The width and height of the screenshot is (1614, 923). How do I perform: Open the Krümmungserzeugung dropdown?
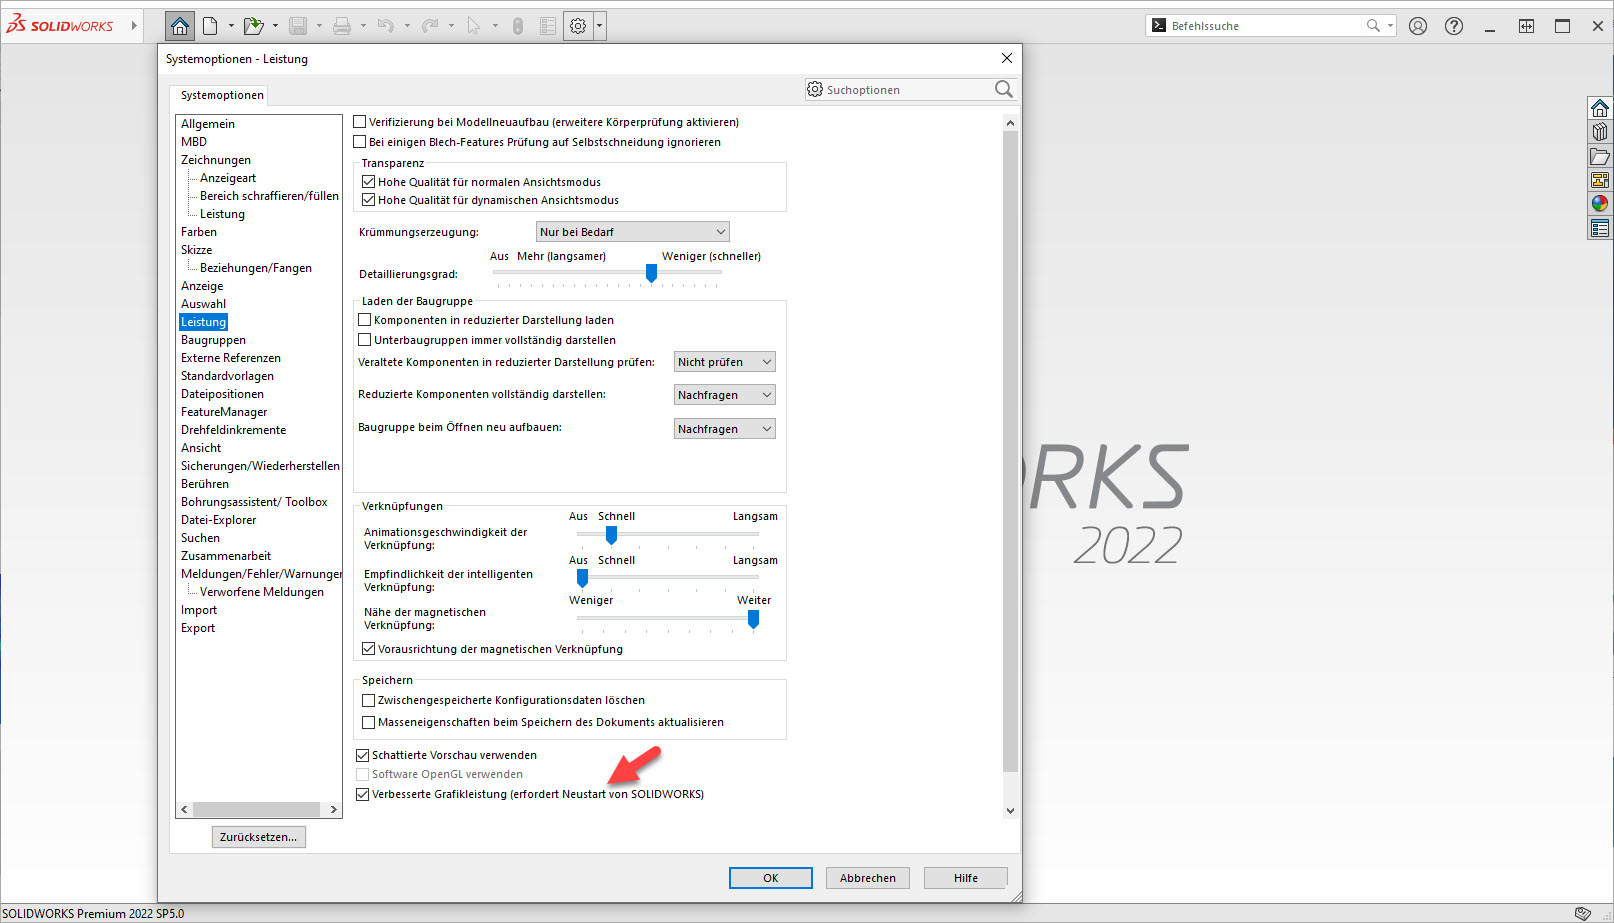tap(633, 232)
